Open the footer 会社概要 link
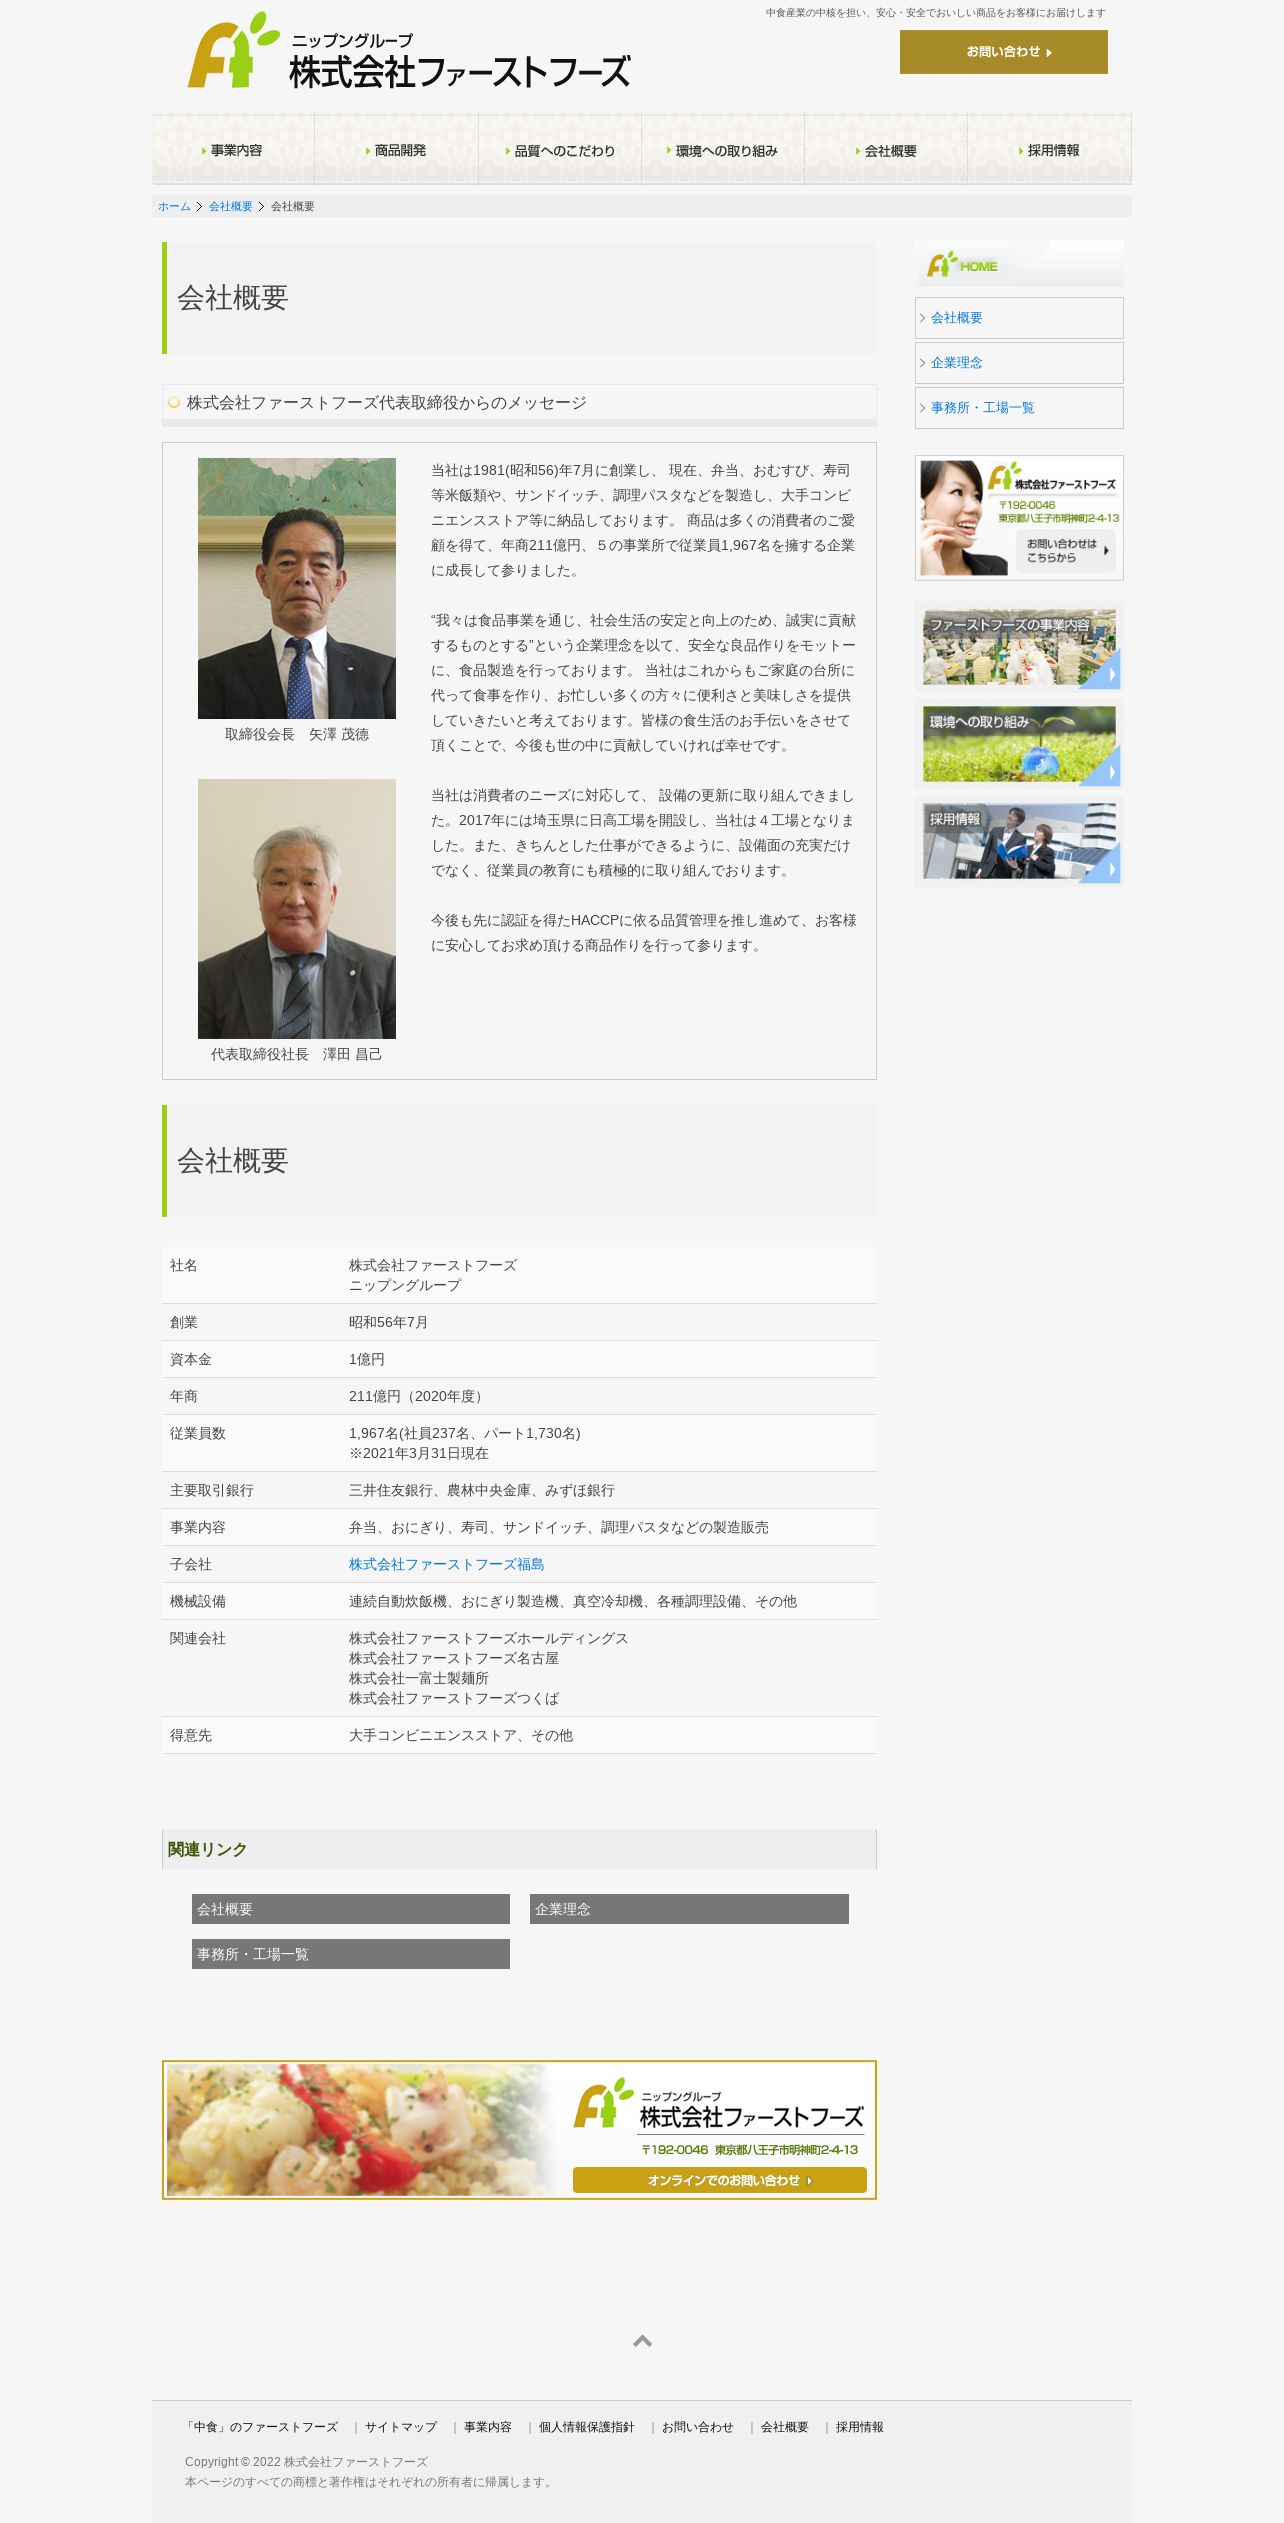Image resolution: width=1284 pixels, height=2523 pixels. click(x=785, y=2427)
